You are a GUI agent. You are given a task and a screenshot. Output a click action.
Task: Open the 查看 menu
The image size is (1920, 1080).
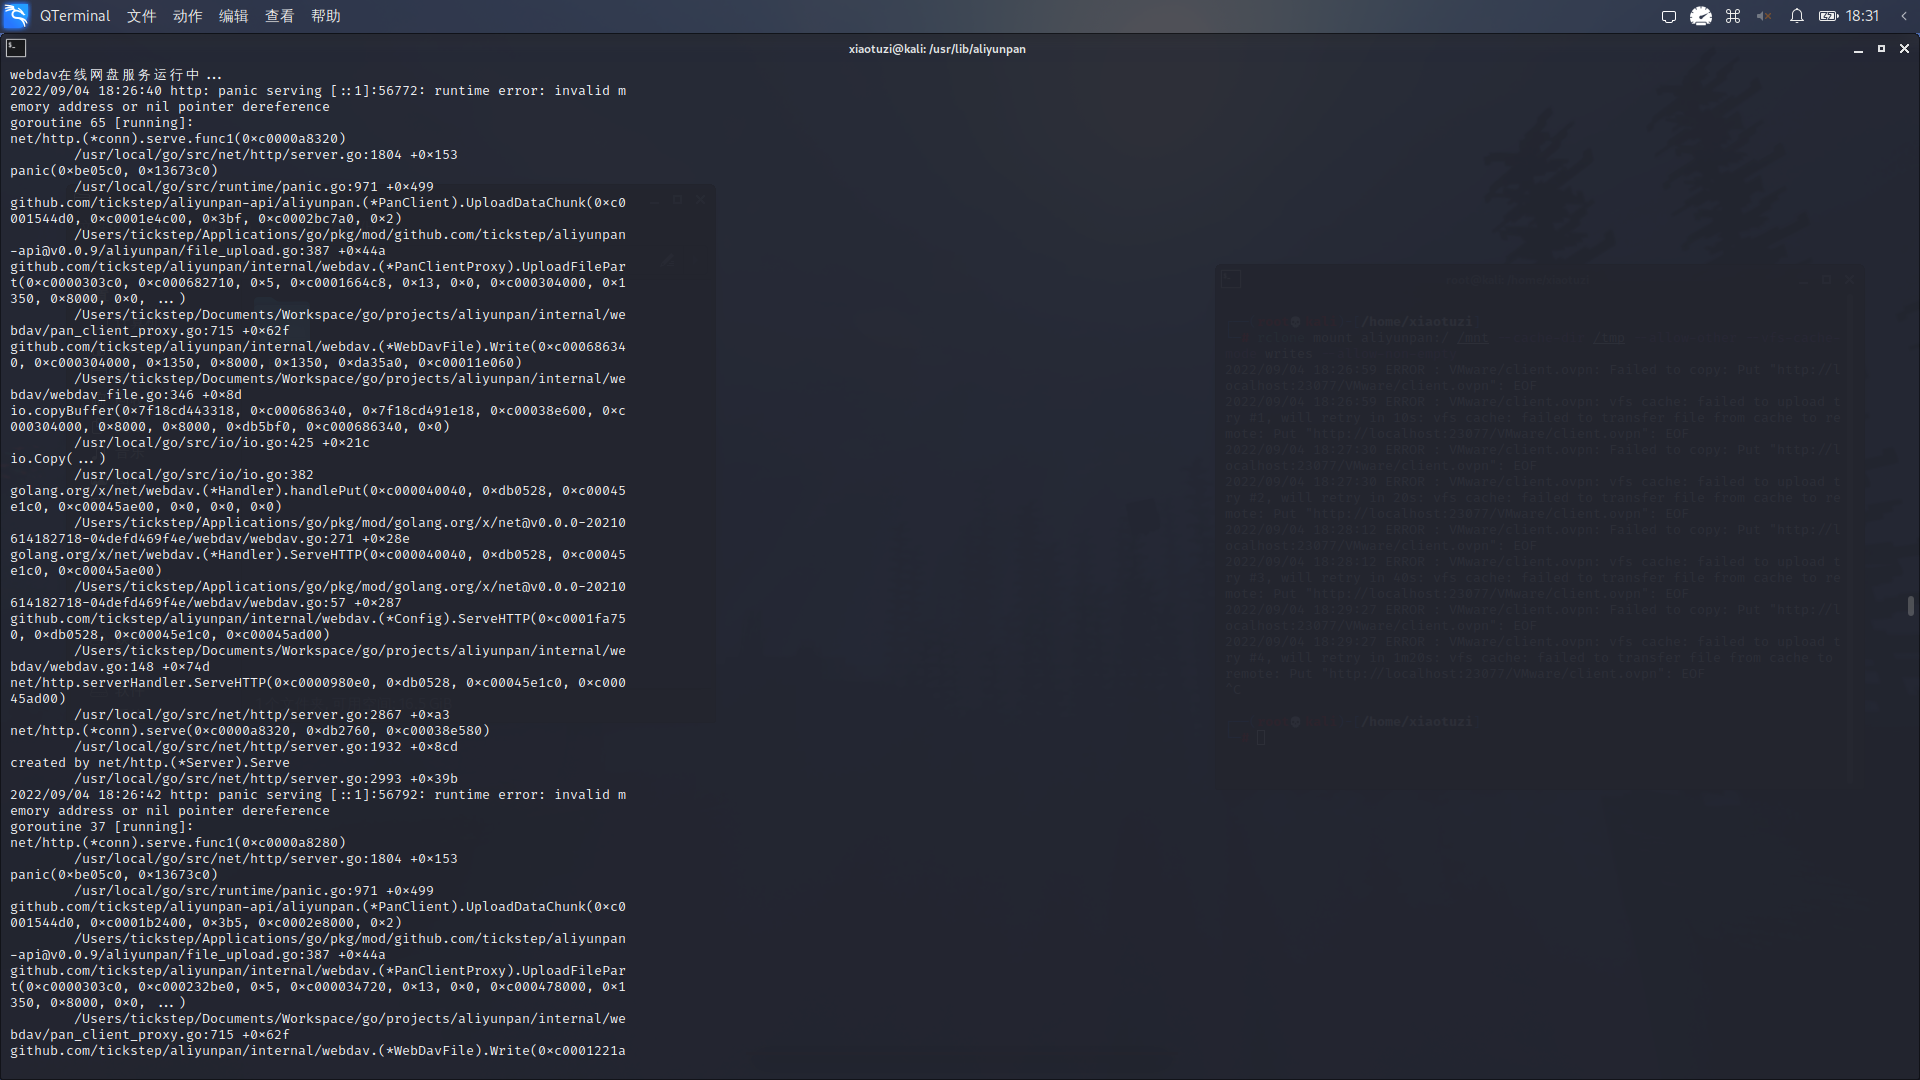pyautogui.click(x=279, y=16)
